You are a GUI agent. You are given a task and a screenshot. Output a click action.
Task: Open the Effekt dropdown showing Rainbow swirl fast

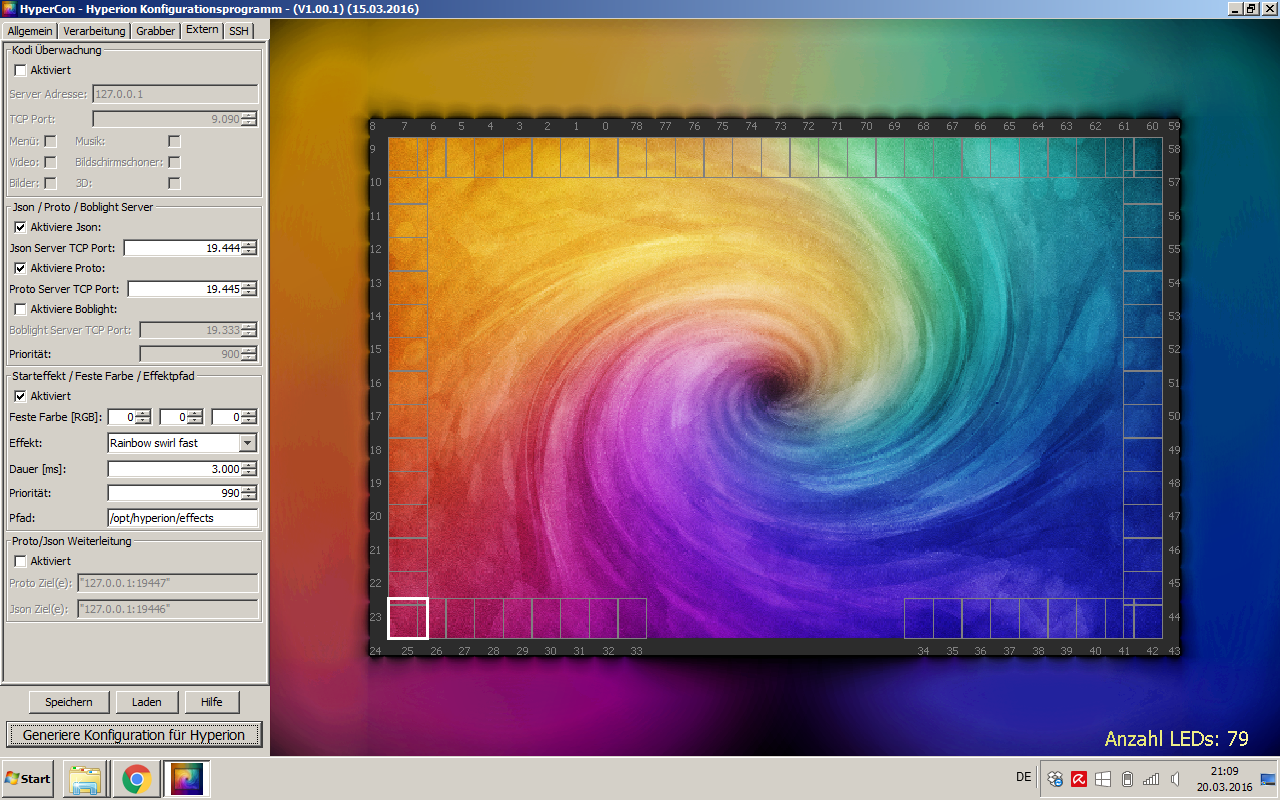[x=248, y=443]
